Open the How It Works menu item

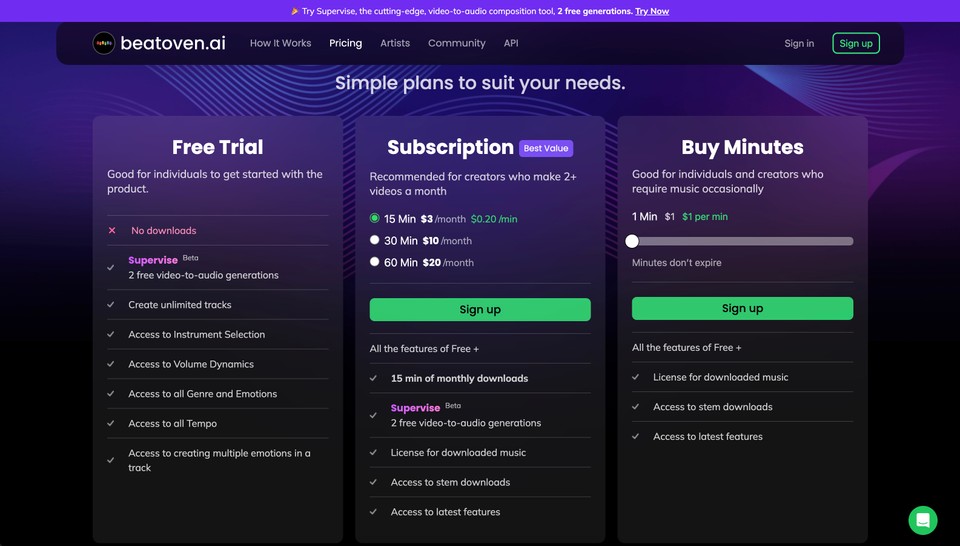pyautogui.click(x=280, y=43)
